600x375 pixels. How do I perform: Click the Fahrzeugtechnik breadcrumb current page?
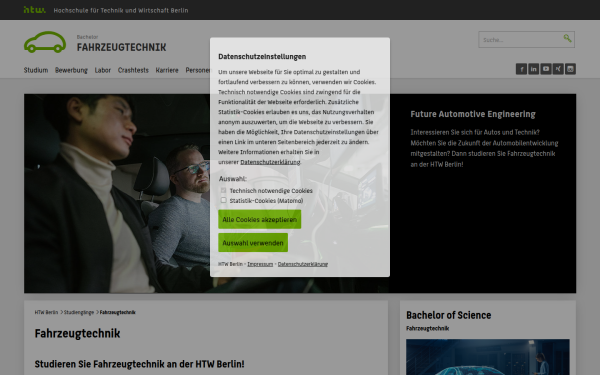(117, 312)
